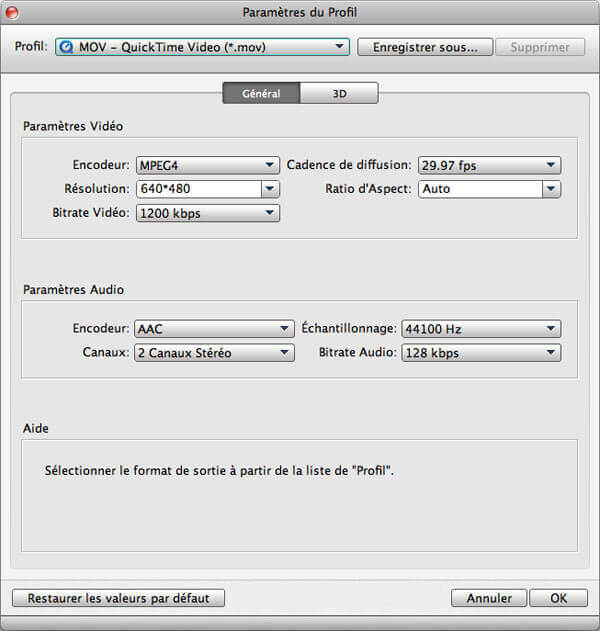Open Cadence de diffusion 29.97 fps dropdown

click(489, 165)
